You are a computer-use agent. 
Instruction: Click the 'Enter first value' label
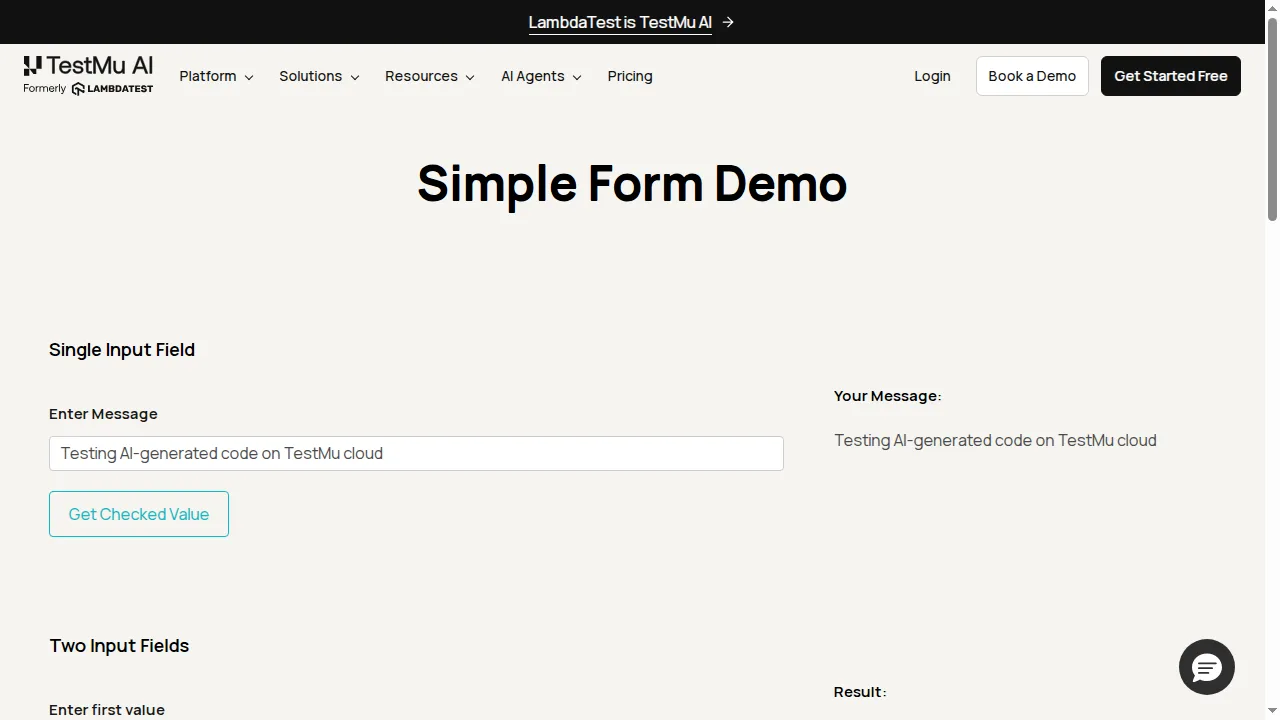[x=107, y=709]
